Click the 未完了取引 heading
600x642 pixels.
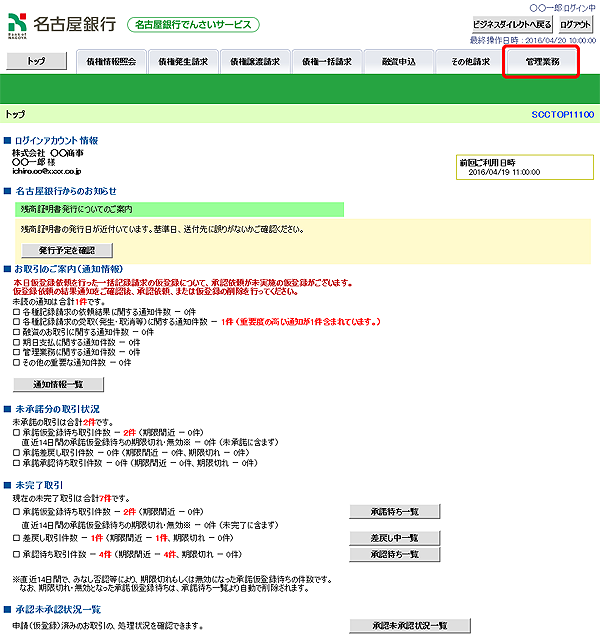coord(39,485)
